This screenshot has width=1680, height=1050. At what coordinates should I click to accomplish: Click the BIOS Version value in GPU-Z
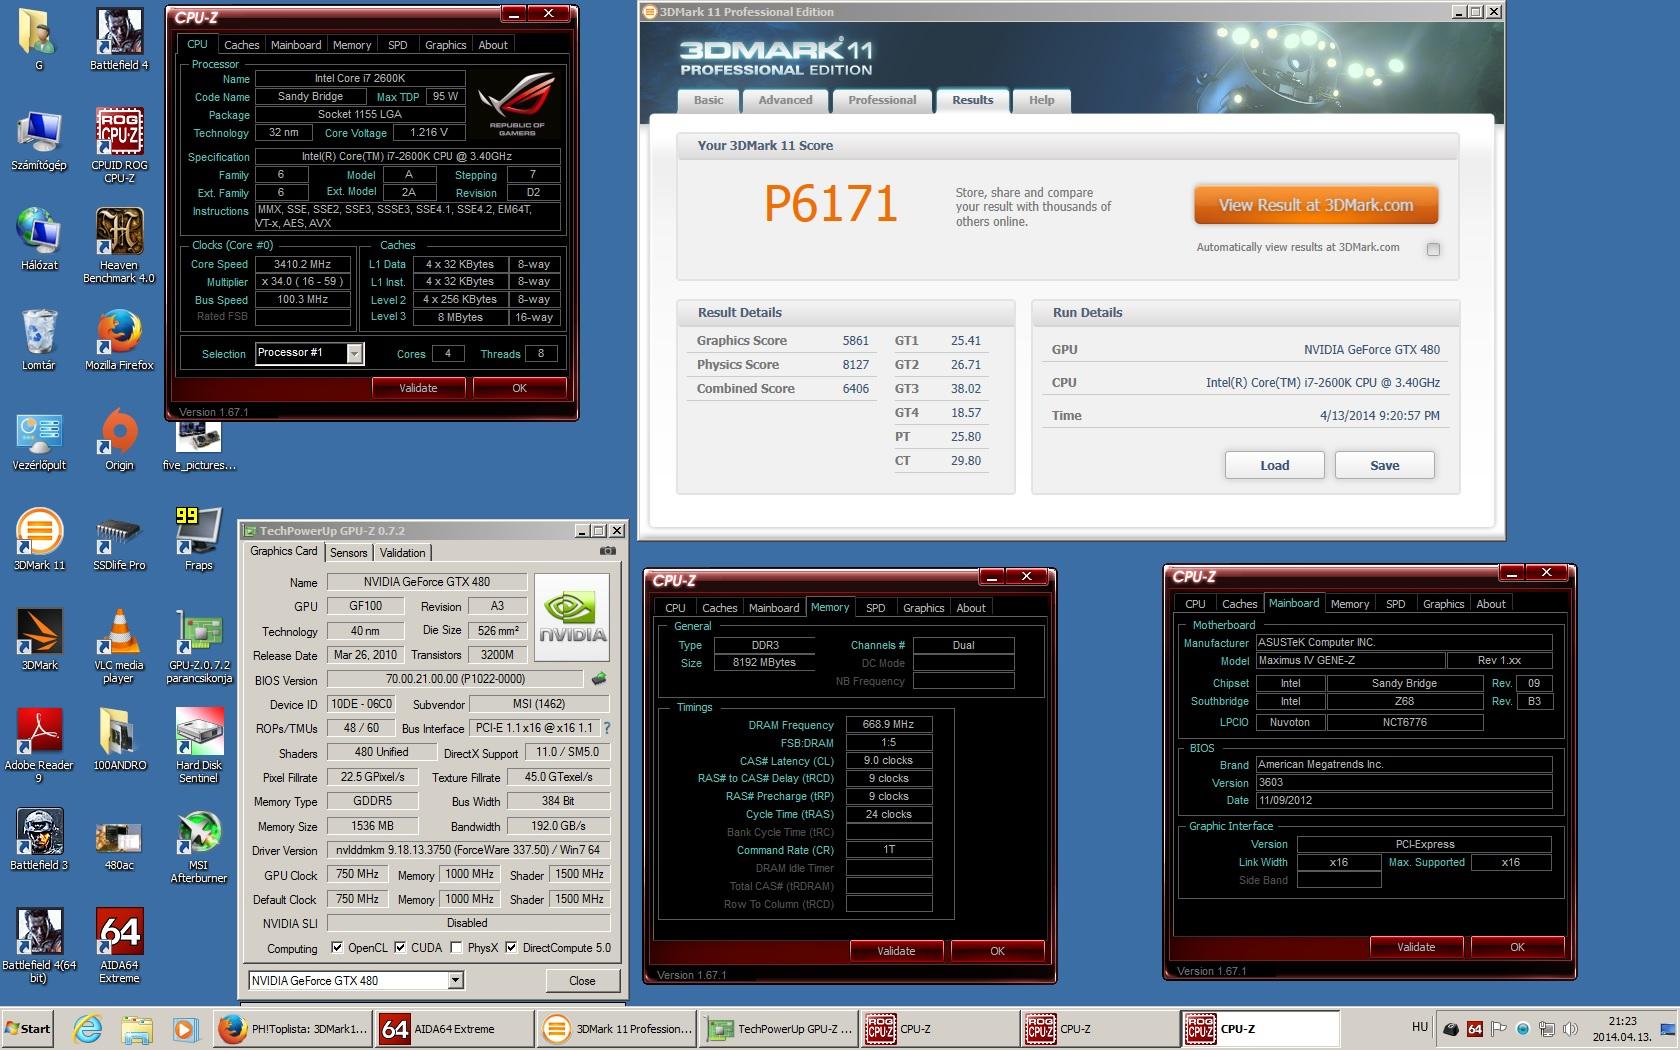[x=455, y=679]
